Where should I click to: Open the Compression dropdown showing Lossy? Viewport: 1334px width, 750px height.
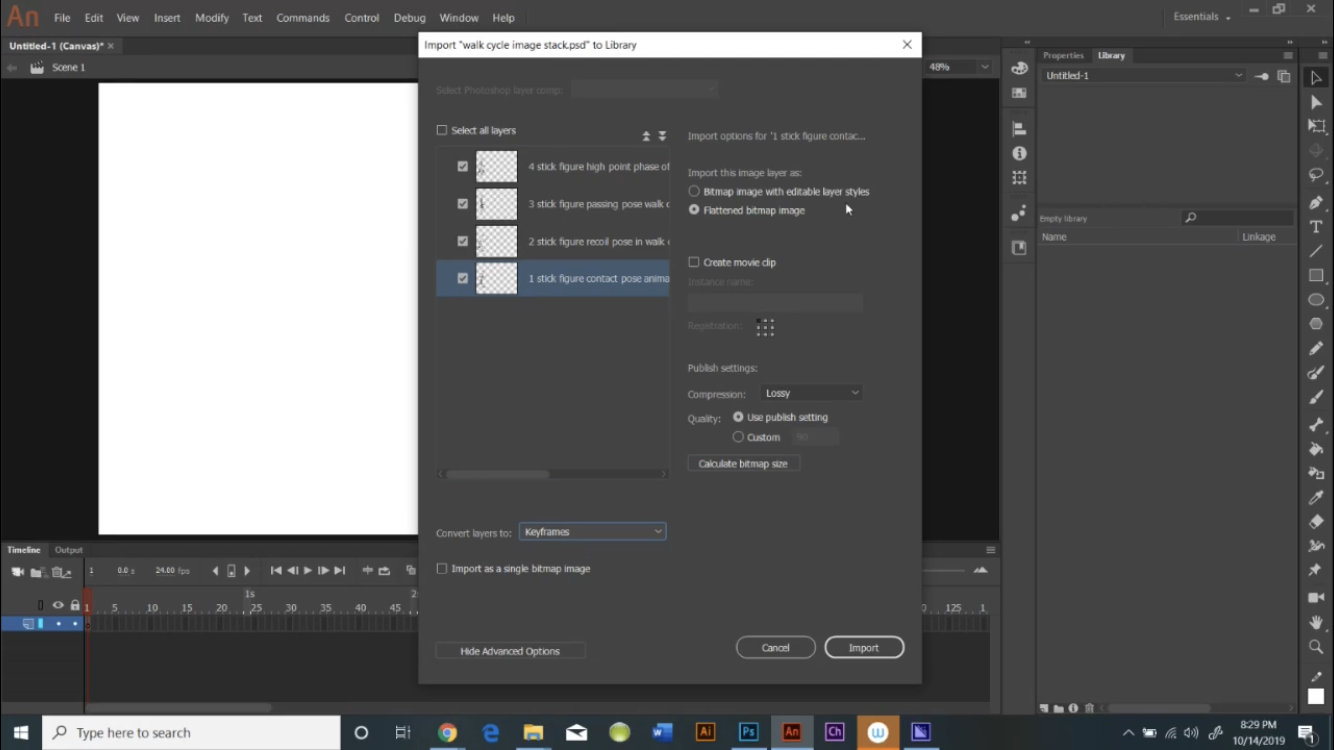tap(811, 392)
